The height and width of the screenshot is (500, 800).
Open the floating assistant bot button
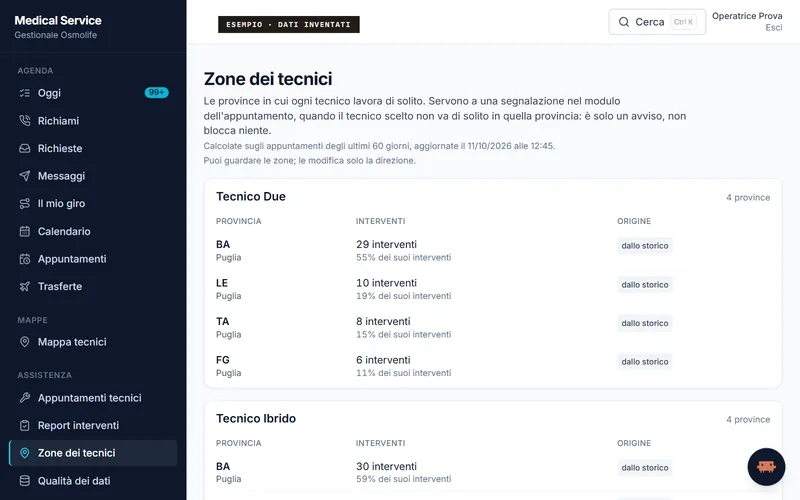click(x=766, y=467)
